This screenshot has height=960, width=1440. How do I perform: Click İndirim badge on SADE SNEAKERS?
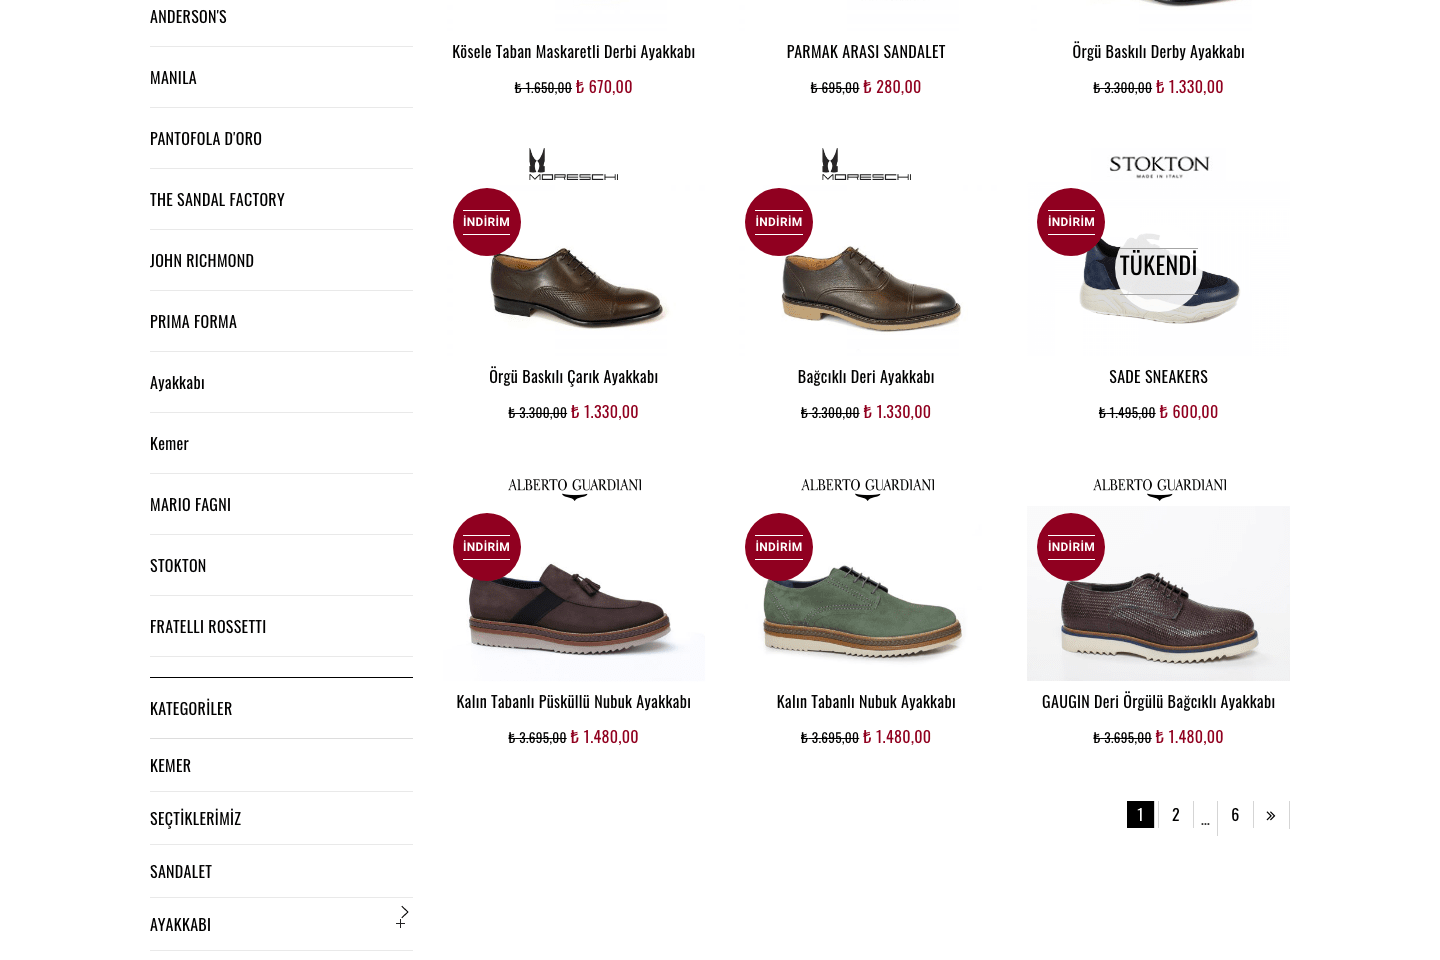click(1071, 222)
